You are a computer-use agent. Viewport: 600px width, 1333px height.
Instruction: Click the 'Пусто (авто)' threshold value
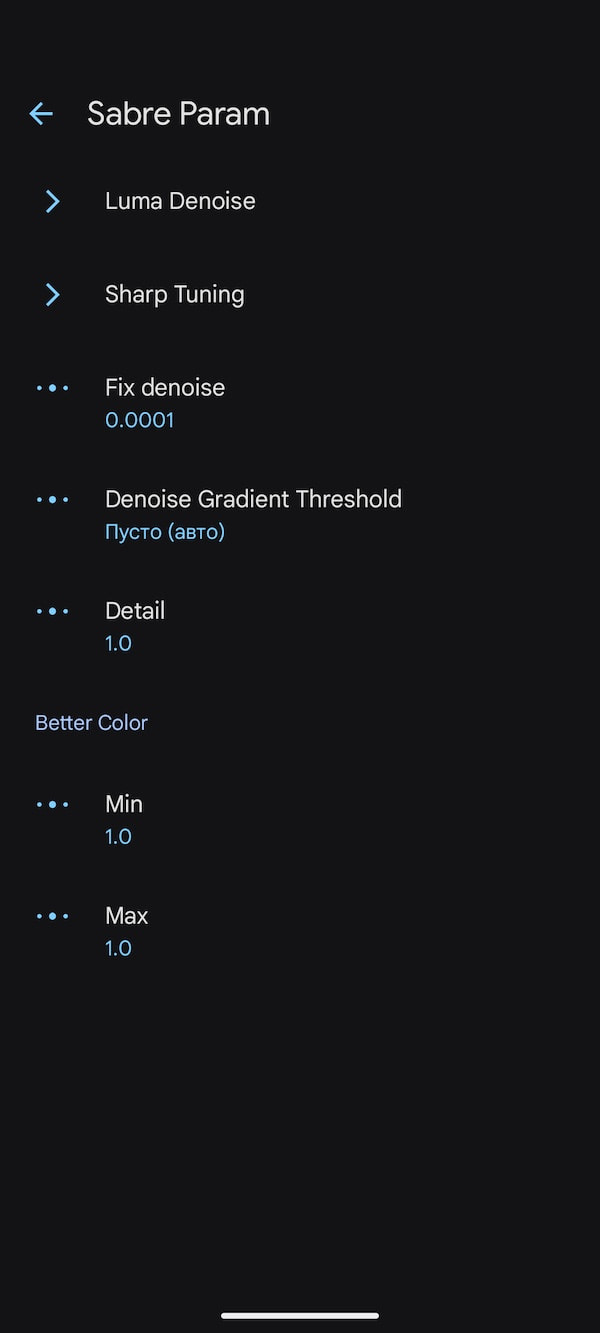tap(164, 531)
